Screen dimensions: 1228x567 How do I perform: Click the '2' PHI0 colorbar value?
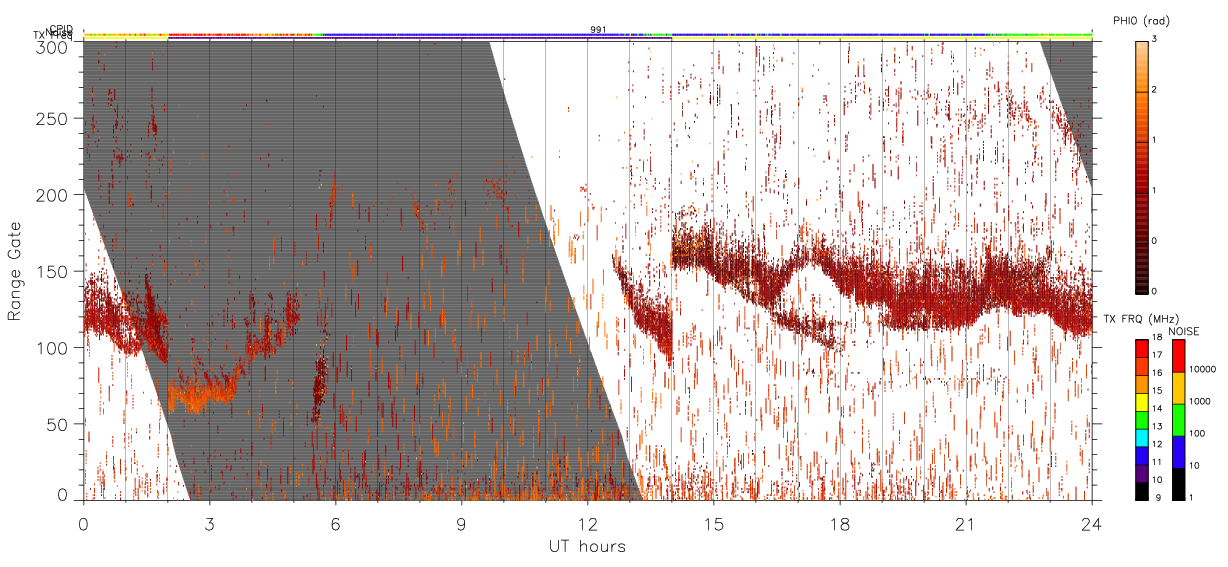[x=1155, y=91]
